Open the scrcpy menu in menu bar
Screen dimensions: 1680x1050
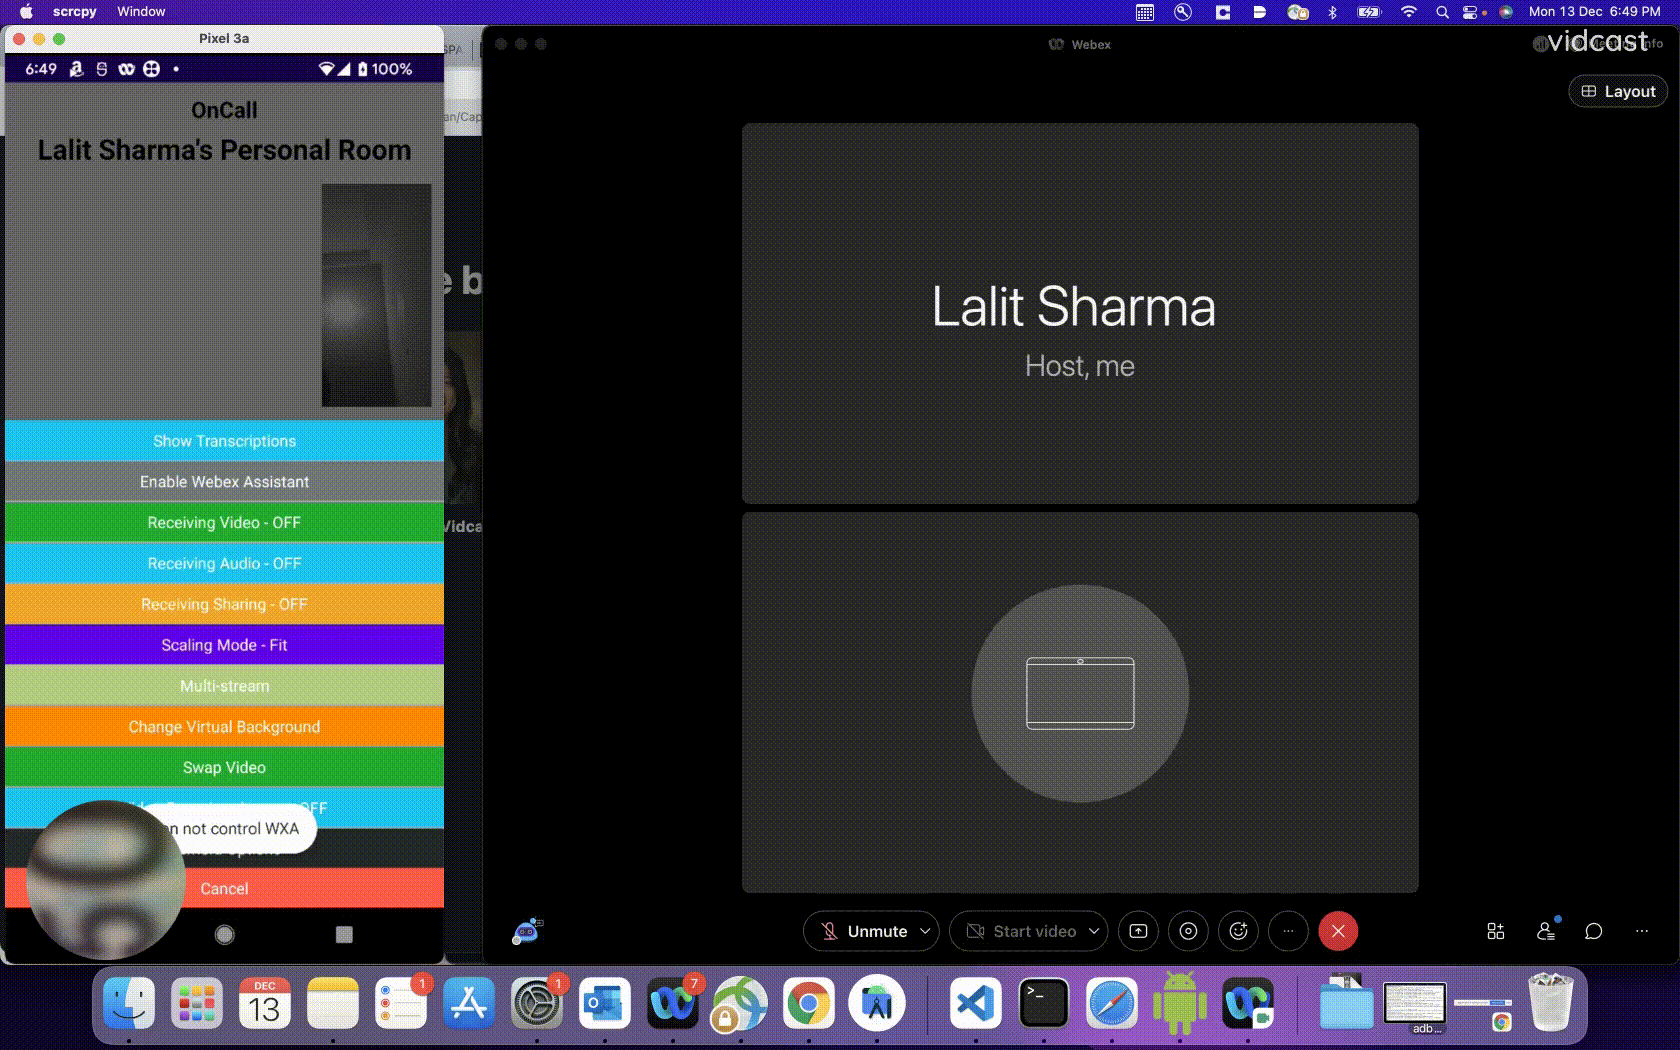click(75, 12)
